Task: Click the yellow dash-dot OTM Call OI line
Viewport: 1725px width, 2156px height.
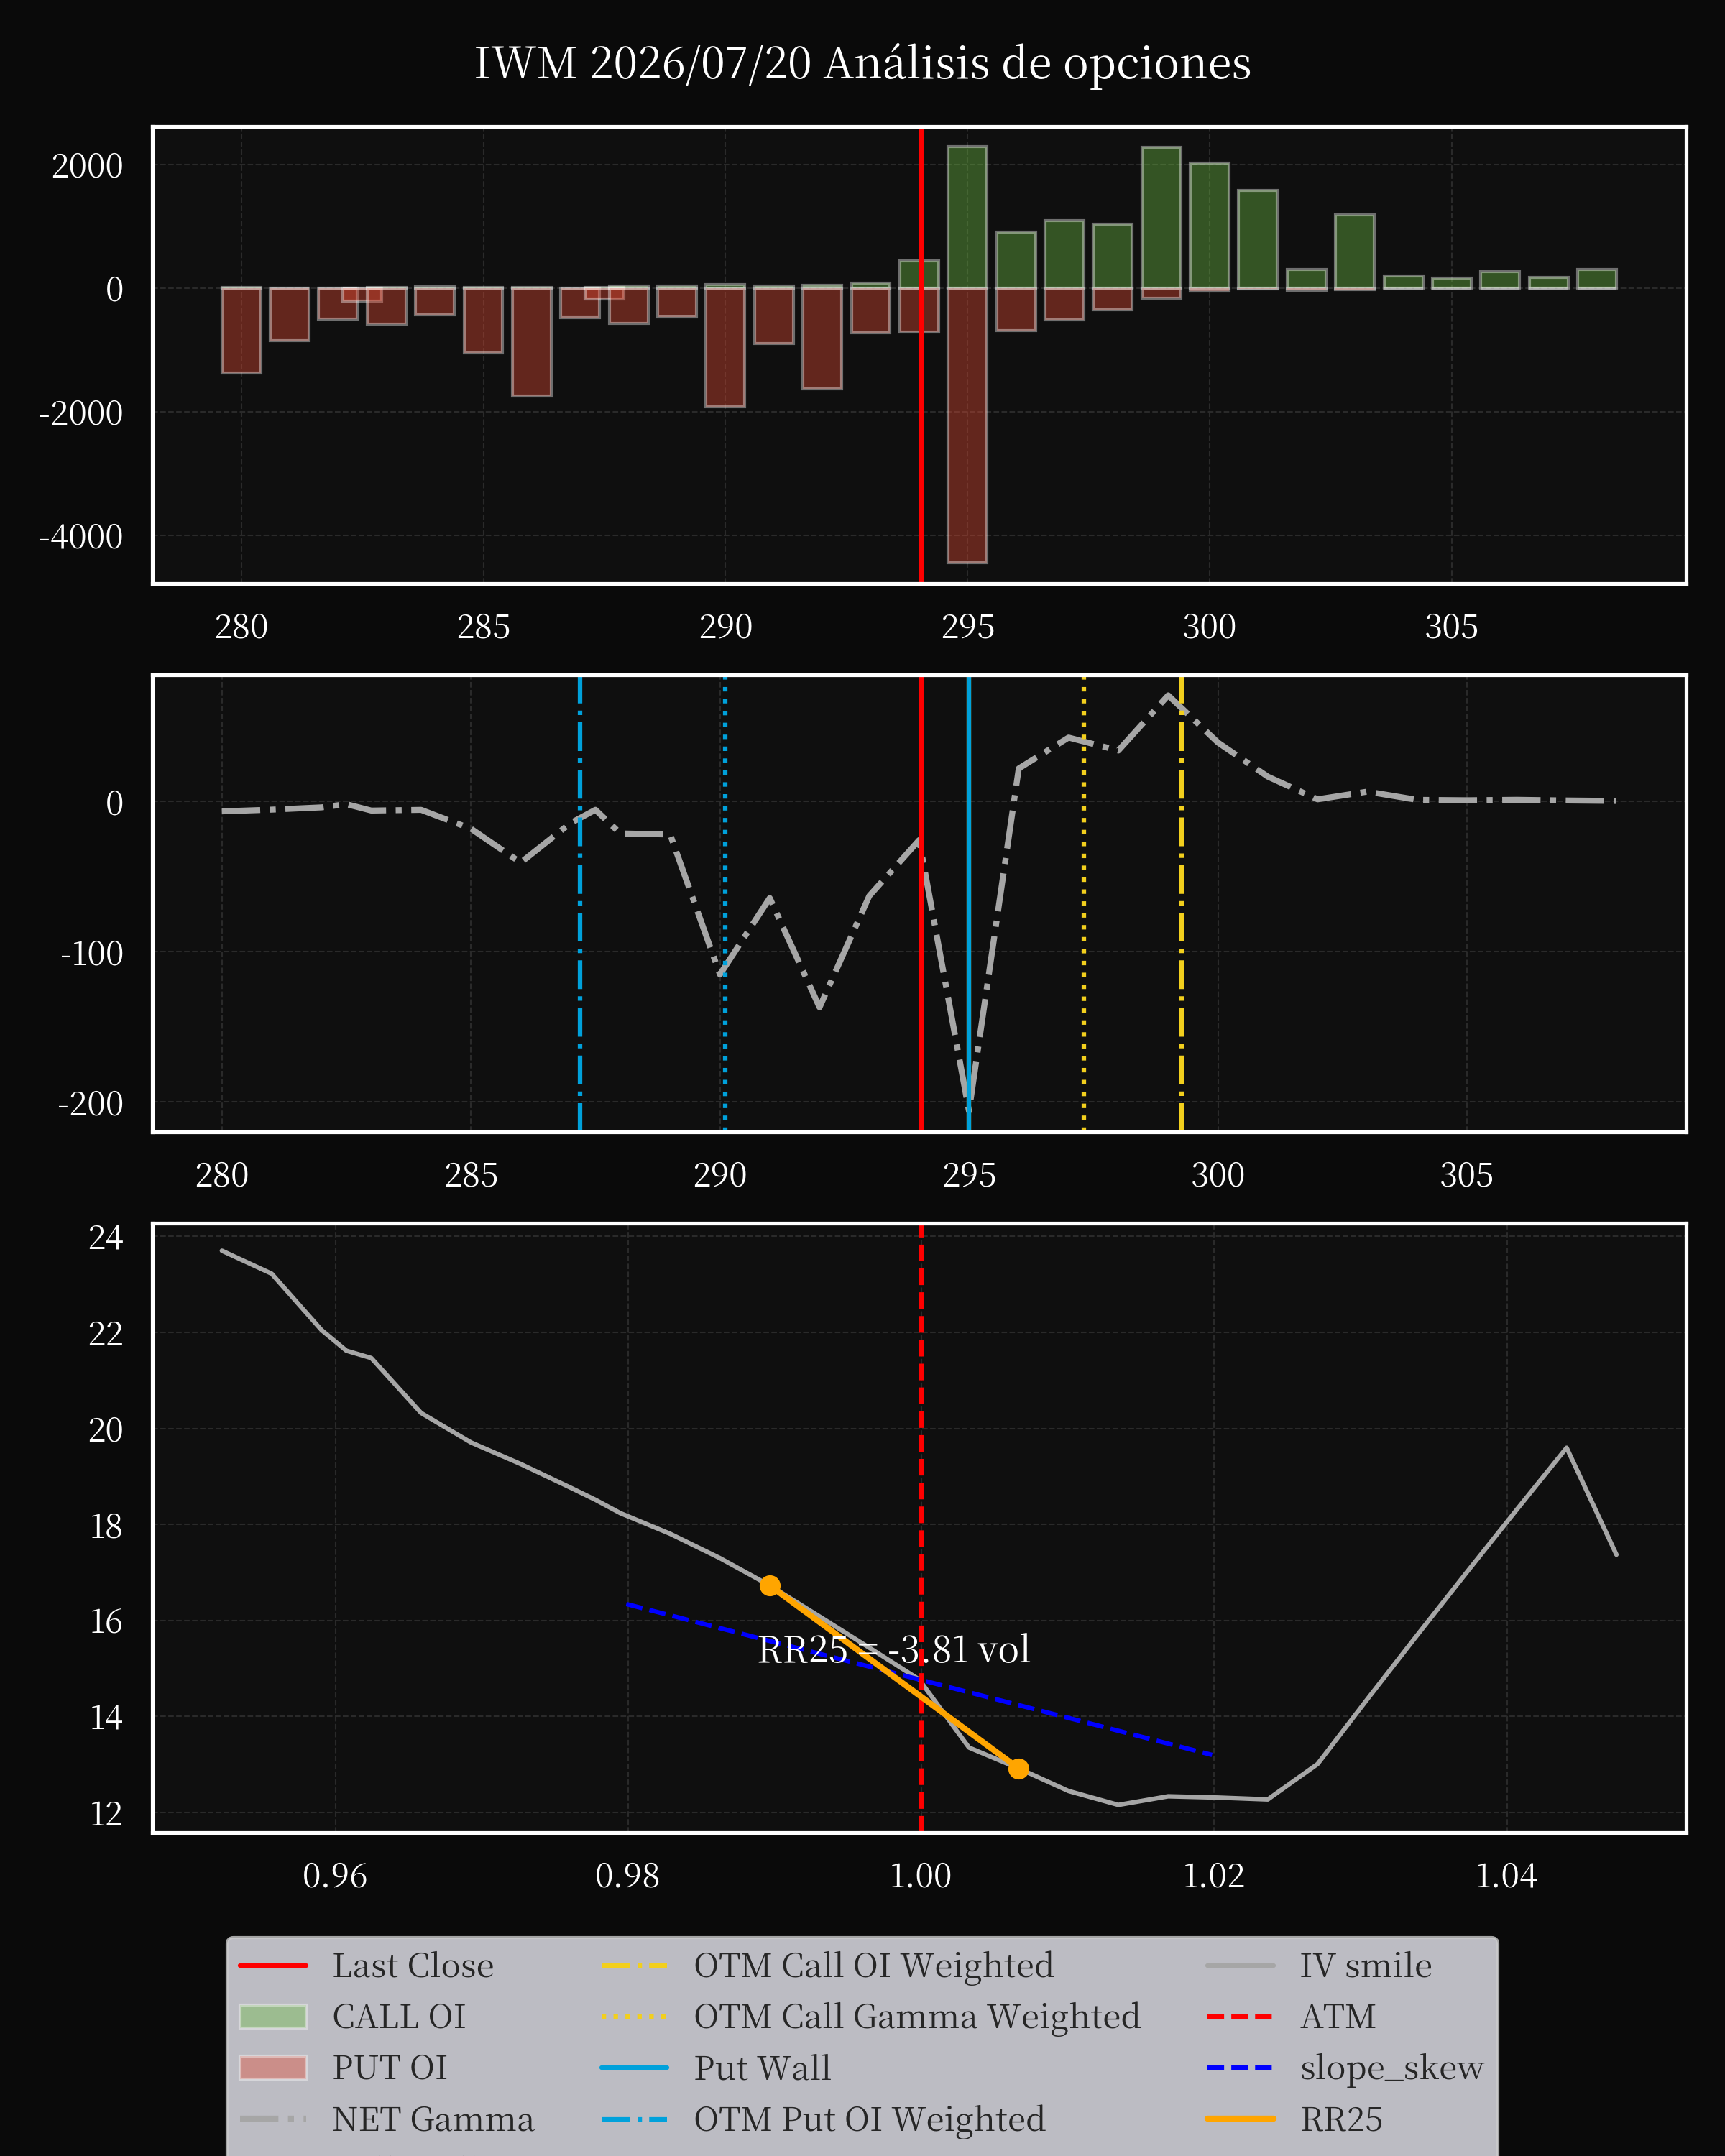Action: tap(1182, 904)
